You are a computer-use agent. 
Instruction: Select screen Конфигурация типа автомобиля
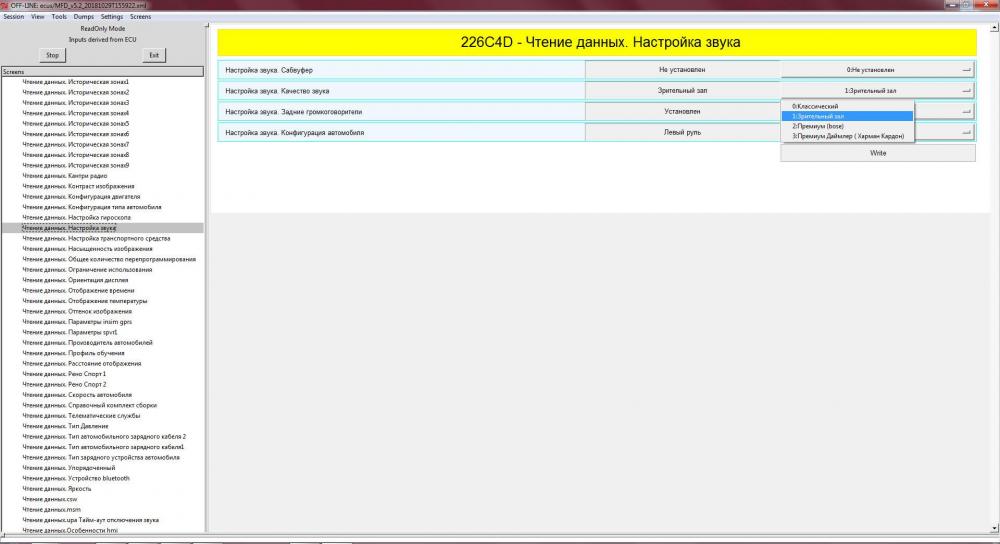point(92,207)
